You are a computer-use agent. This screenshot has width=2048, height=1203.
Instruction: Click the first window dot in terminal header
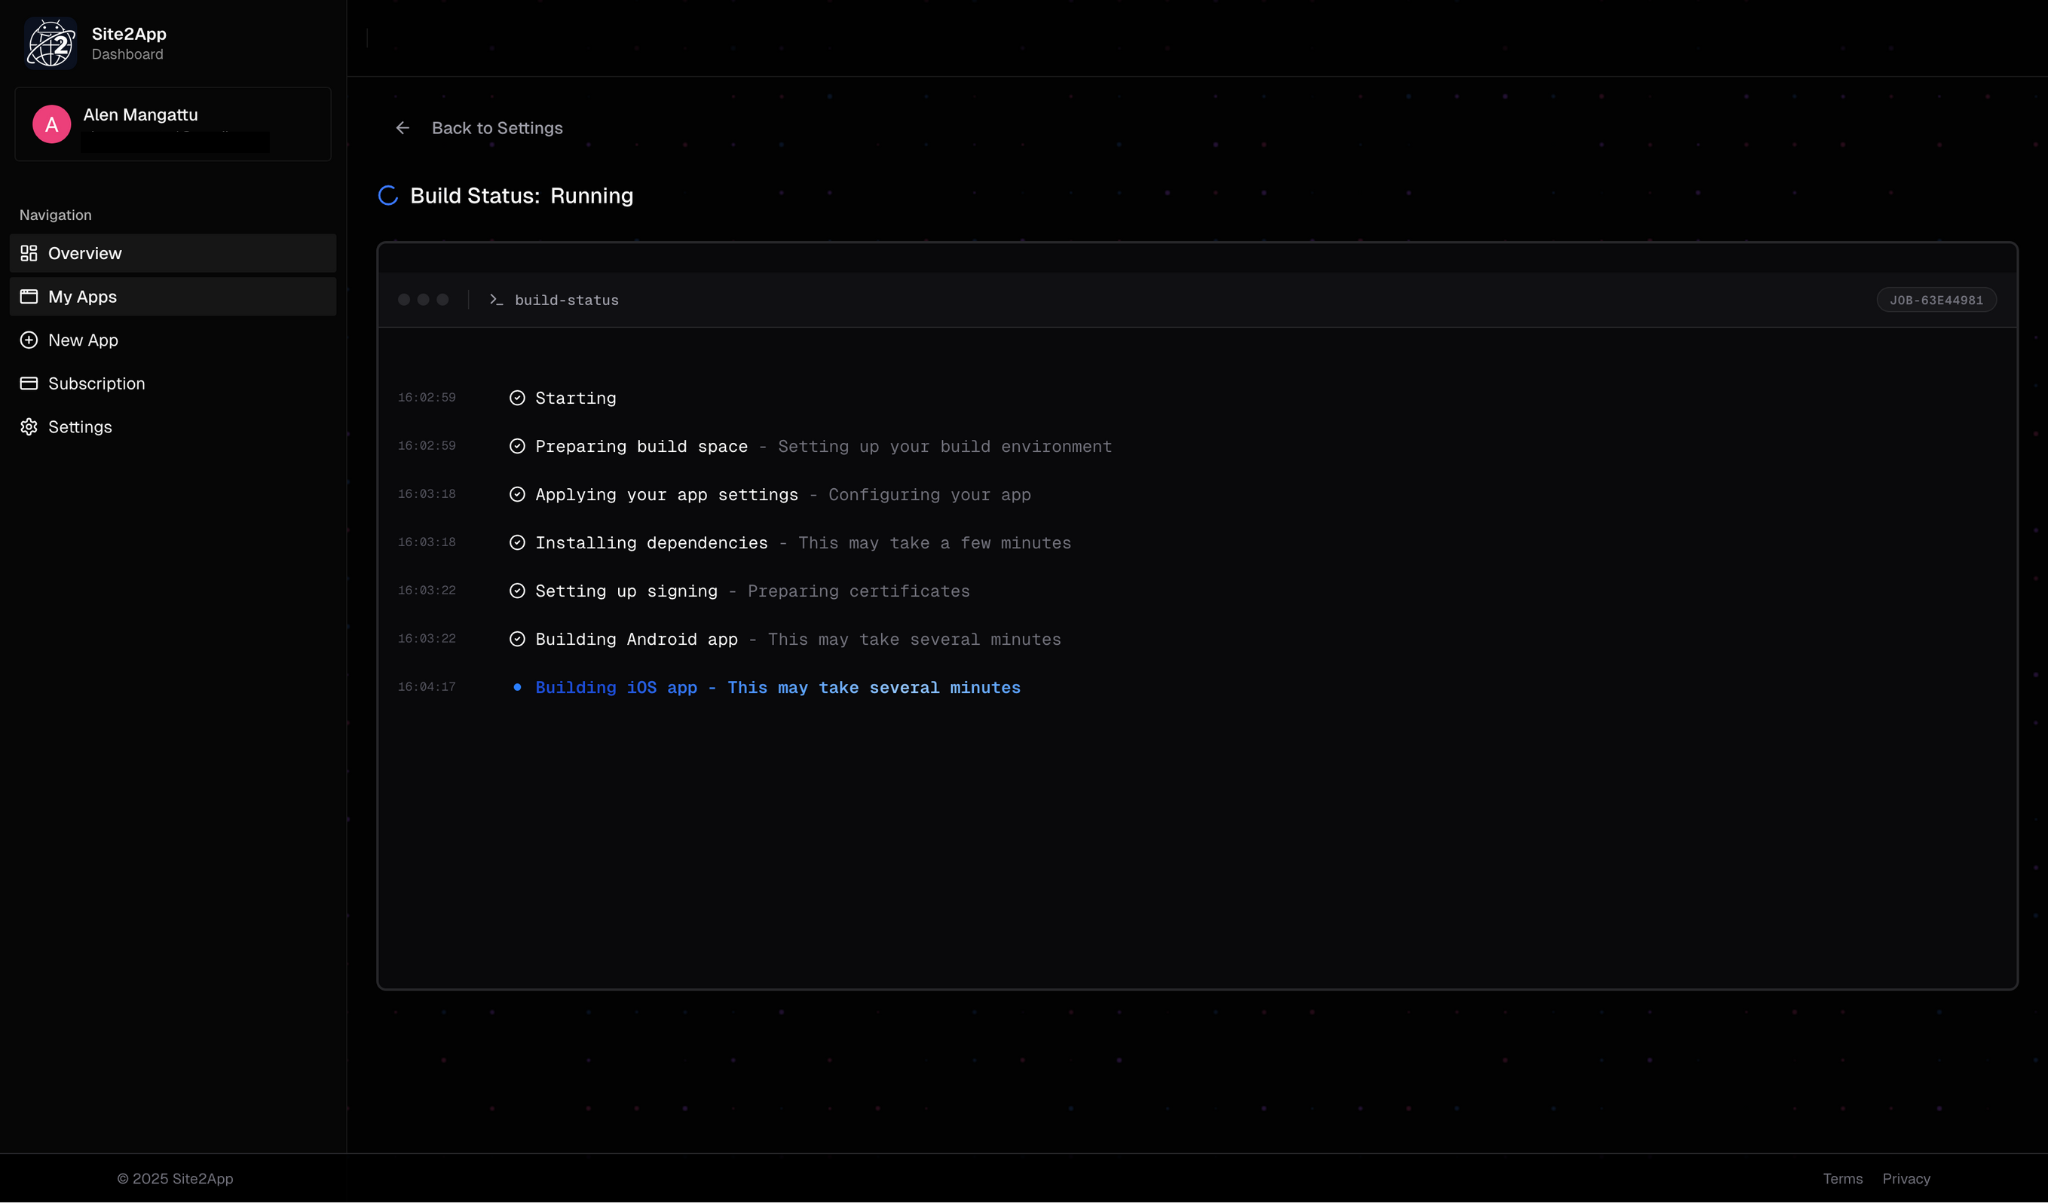point(404,299)
